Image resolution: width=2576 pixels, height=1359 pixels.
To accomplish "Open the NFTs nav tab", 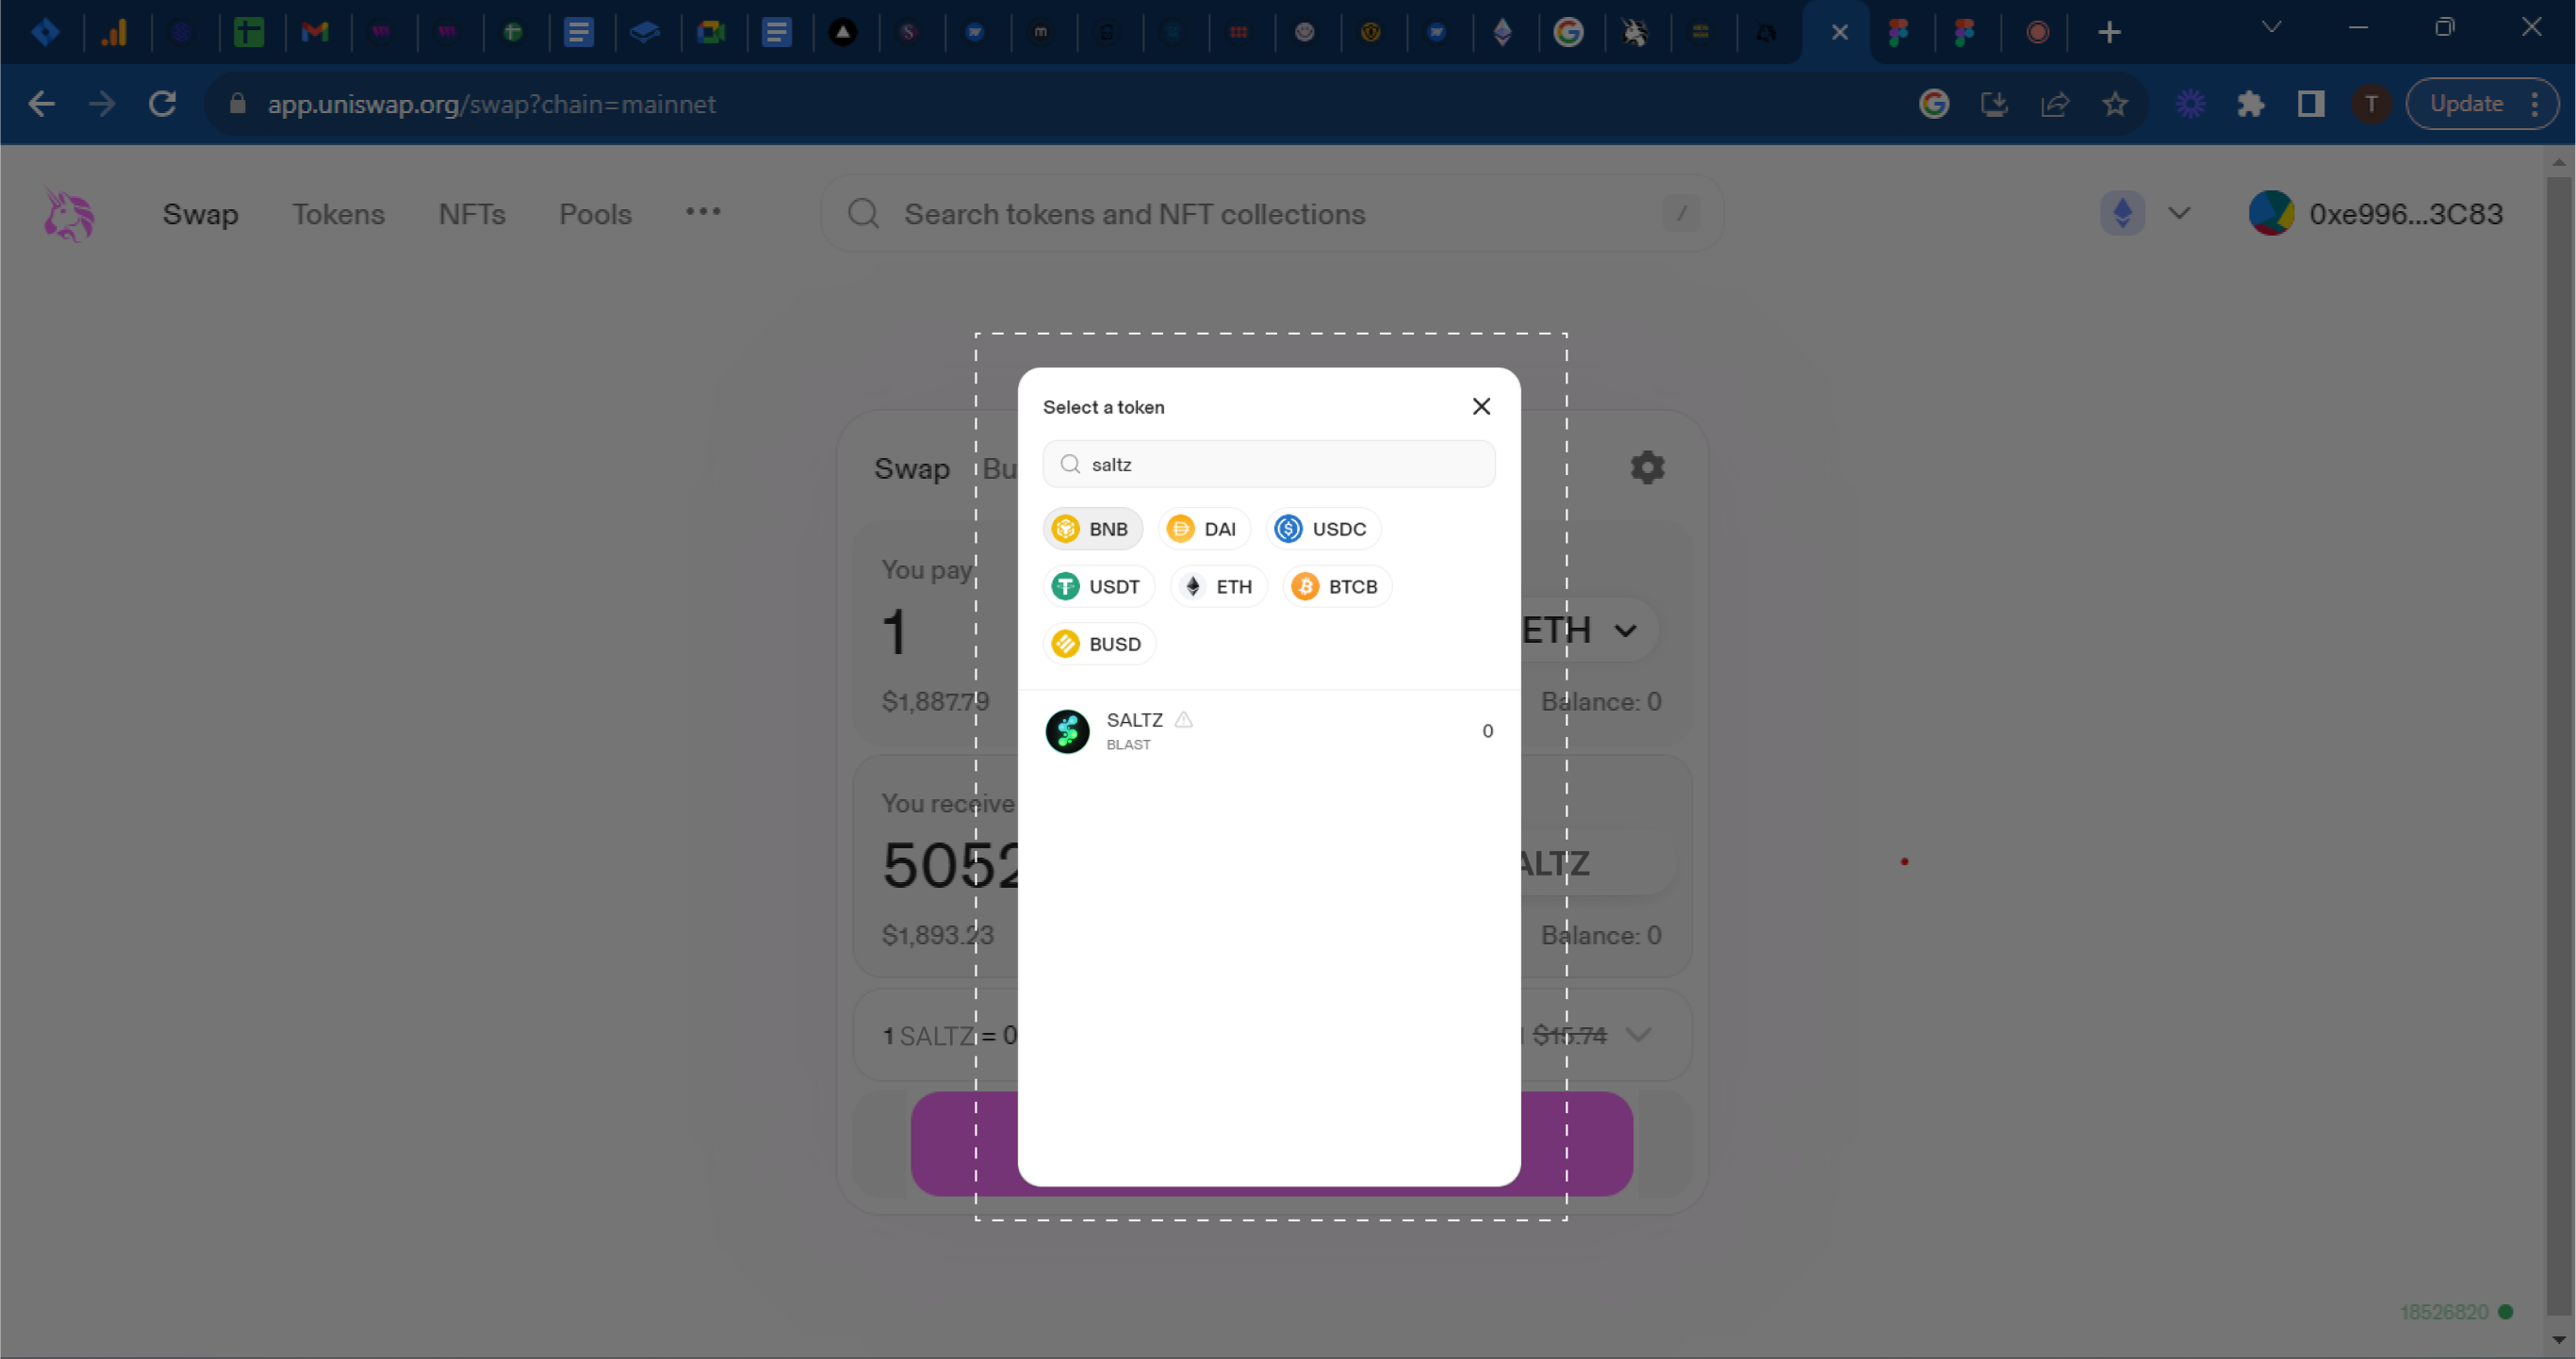I will coord(472,214).
